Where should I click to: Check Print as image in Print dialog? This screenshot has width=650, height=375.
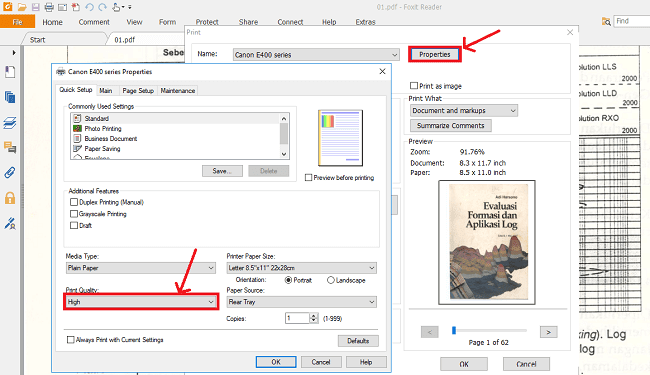(414, 86)
